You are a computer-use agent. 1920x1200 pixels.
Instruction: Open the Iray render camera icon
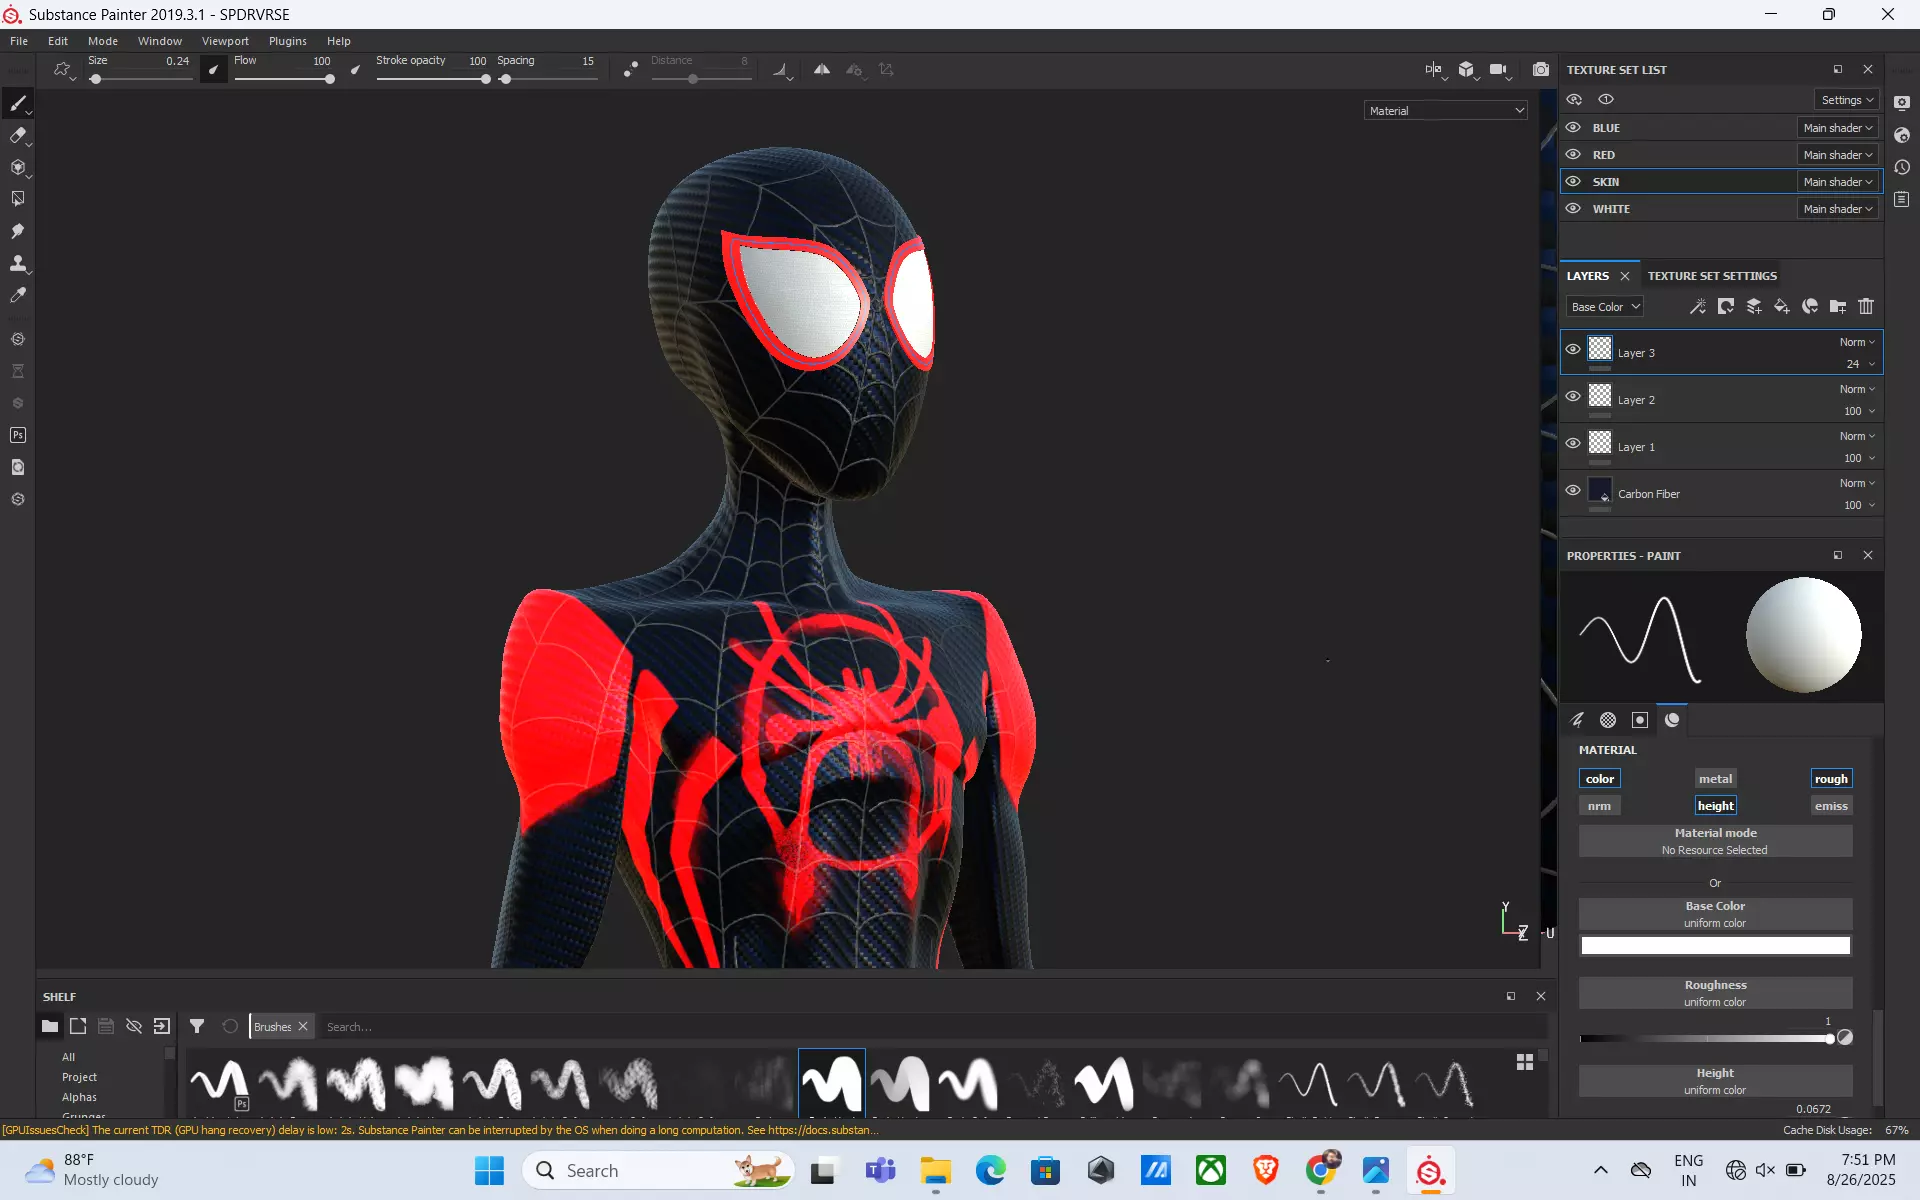click(1541, 70)
